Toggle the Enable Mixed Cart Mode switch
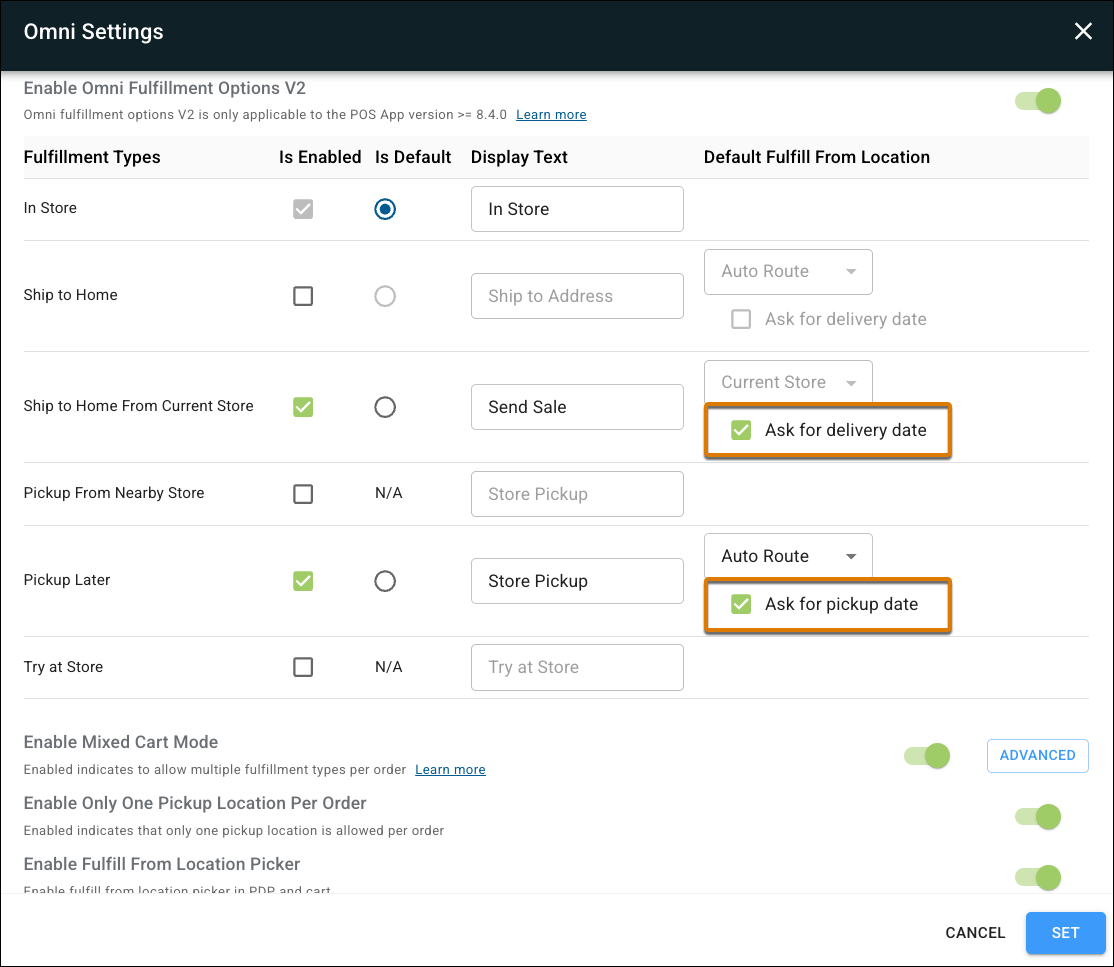Viewport: 1114px width, 967px height. (927, 756)
